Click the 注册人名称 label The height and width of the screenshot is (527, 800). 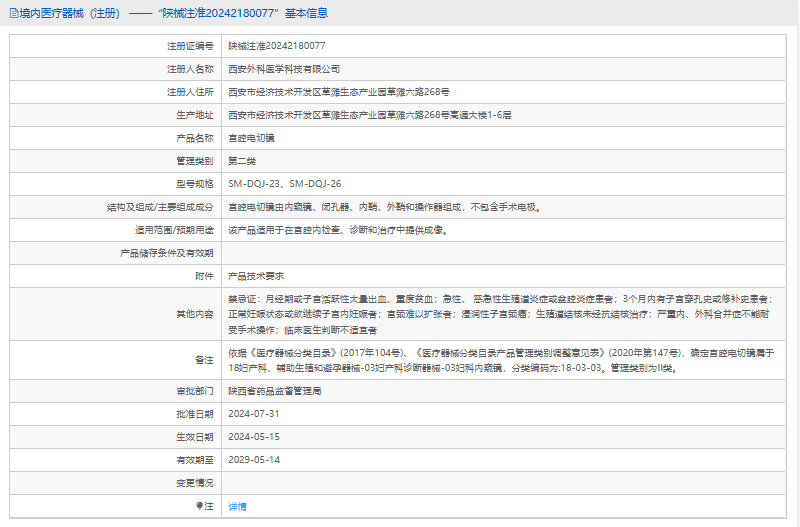(190, 69)
